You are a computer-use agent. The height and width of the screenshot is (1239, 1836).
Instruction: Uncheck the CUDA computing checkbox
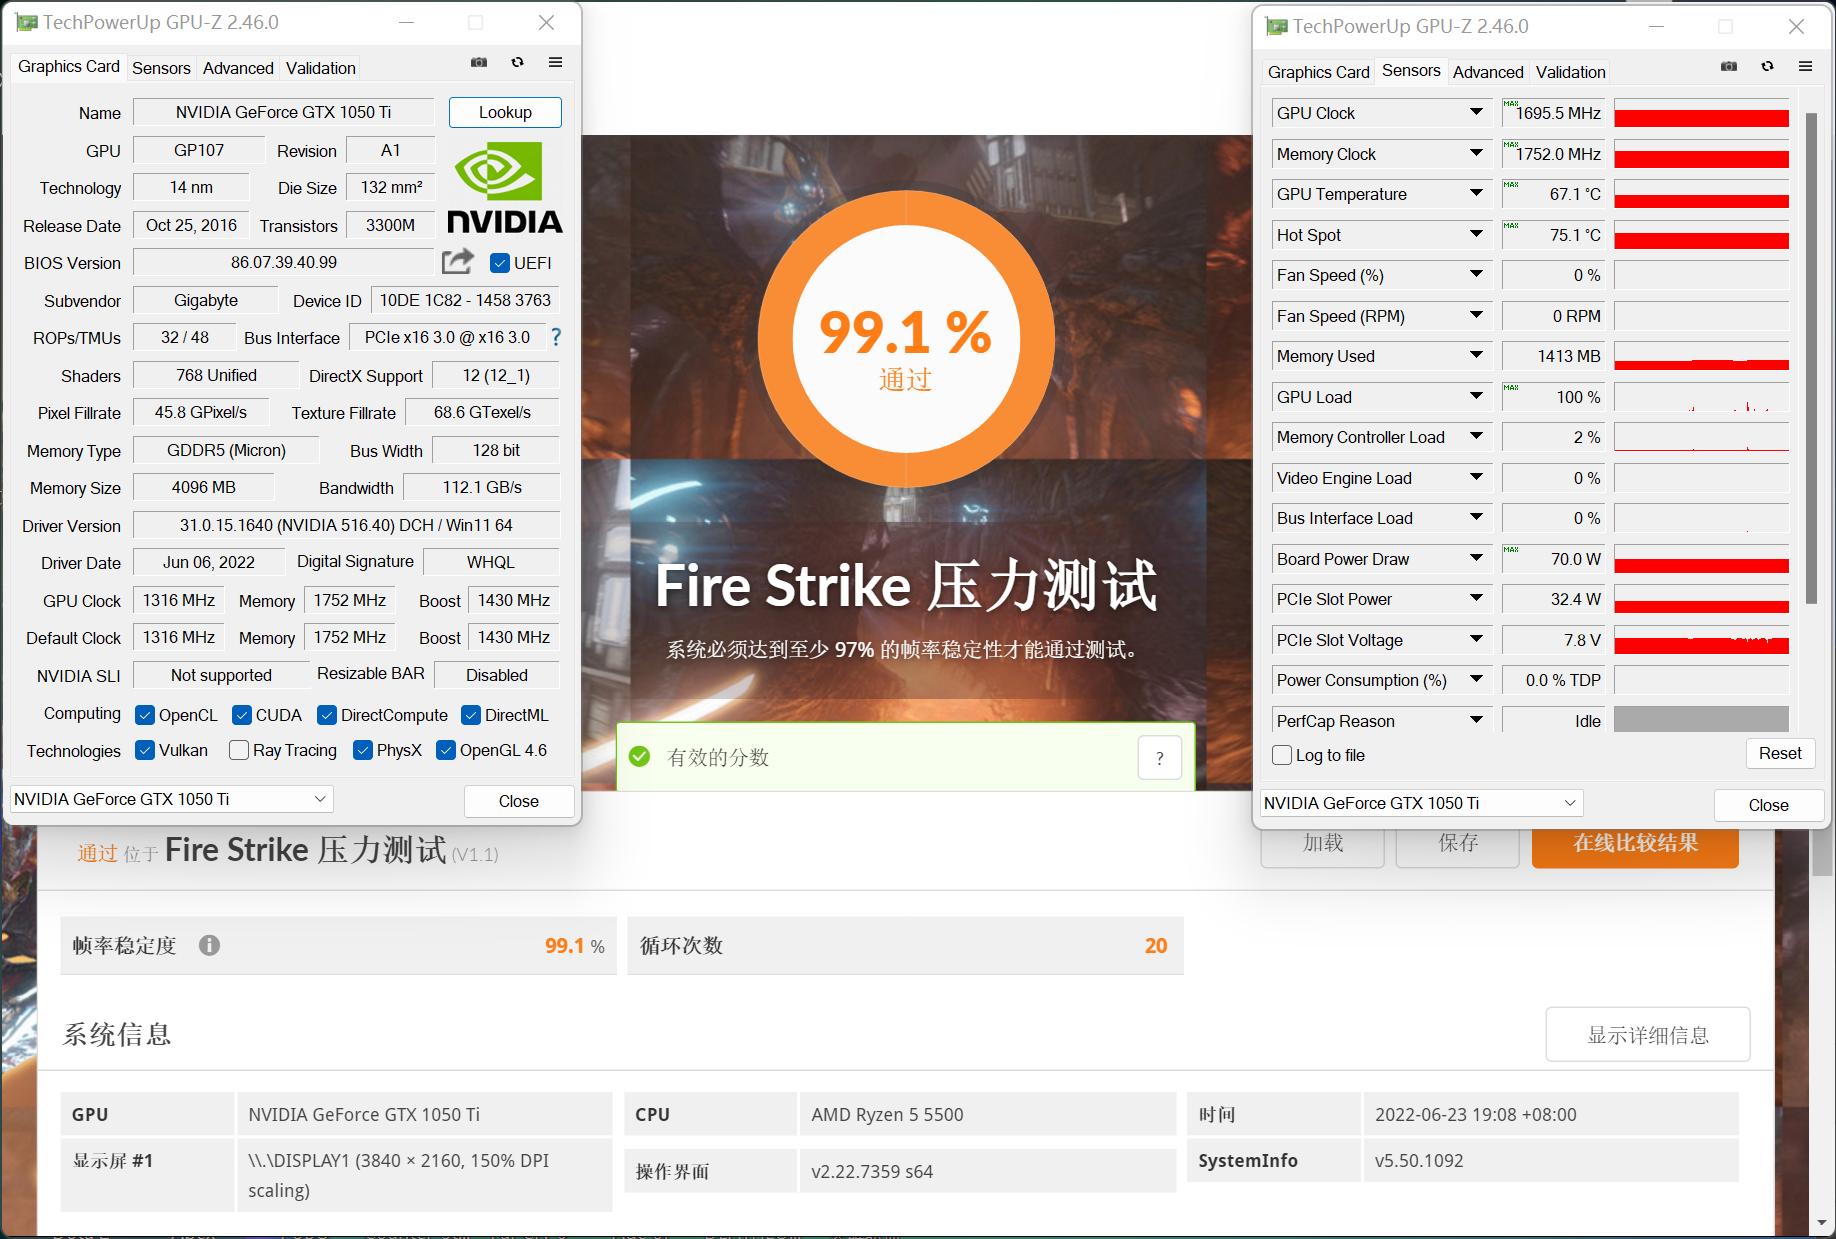241,714
